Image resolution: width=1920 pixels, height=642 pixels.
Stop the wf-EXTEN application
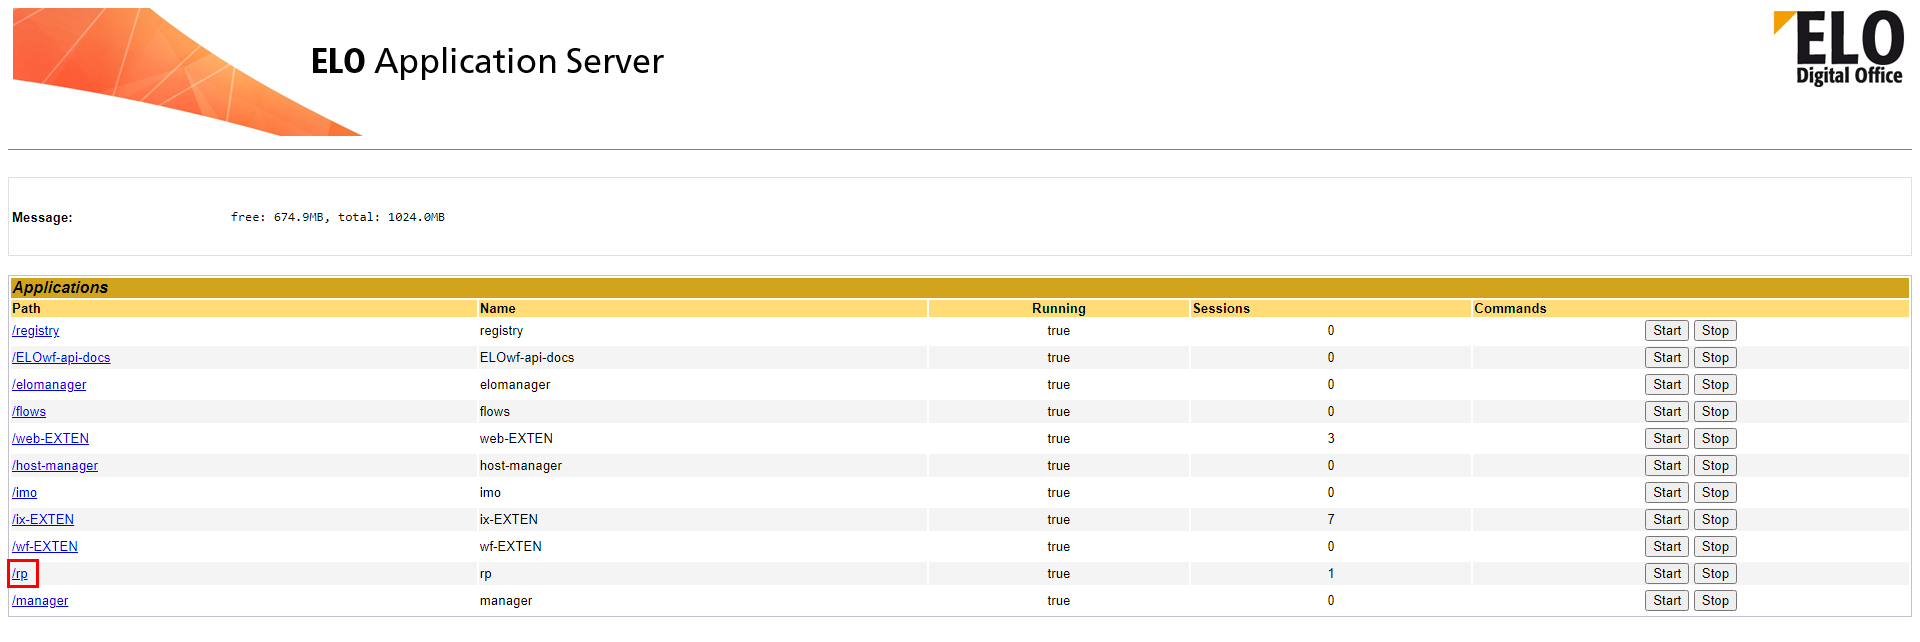(x=1715, y=547)
